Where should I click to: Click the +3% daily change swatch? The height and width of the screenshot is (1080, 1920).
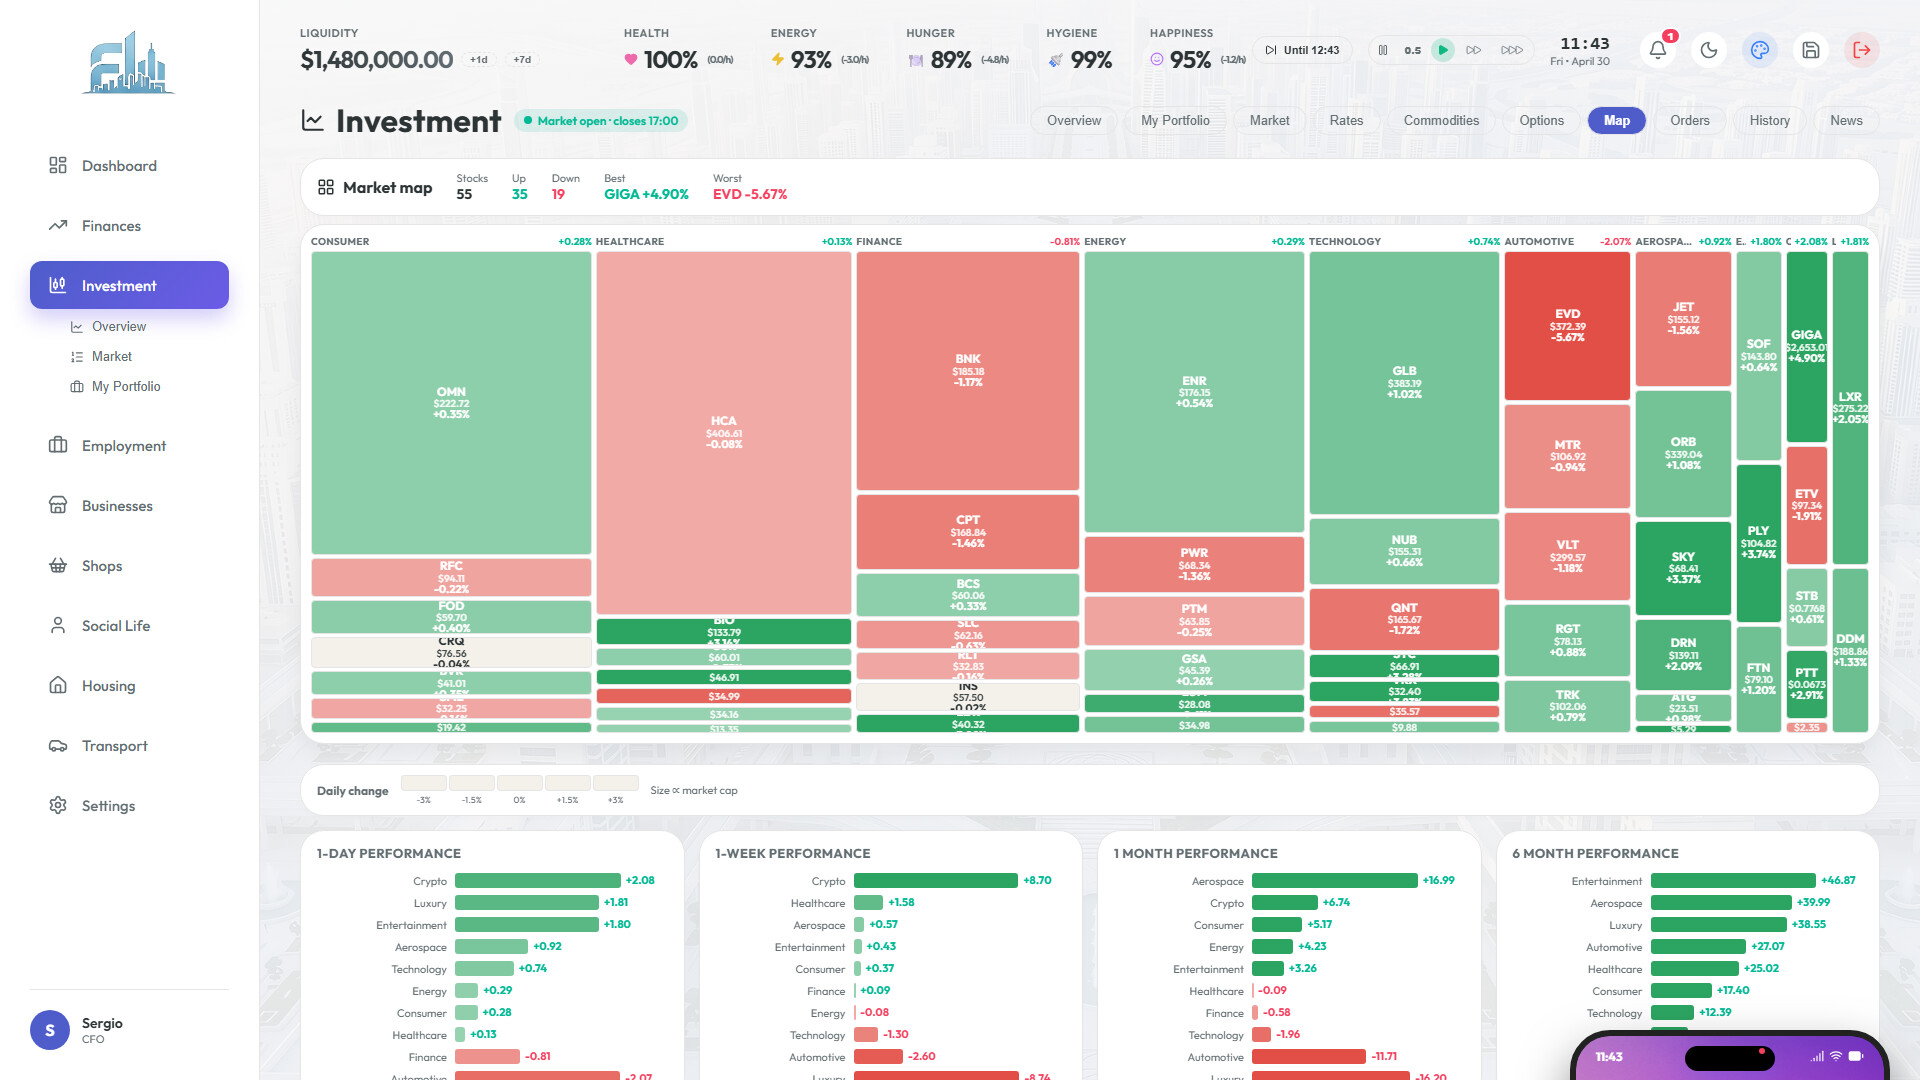pos(615,783)
